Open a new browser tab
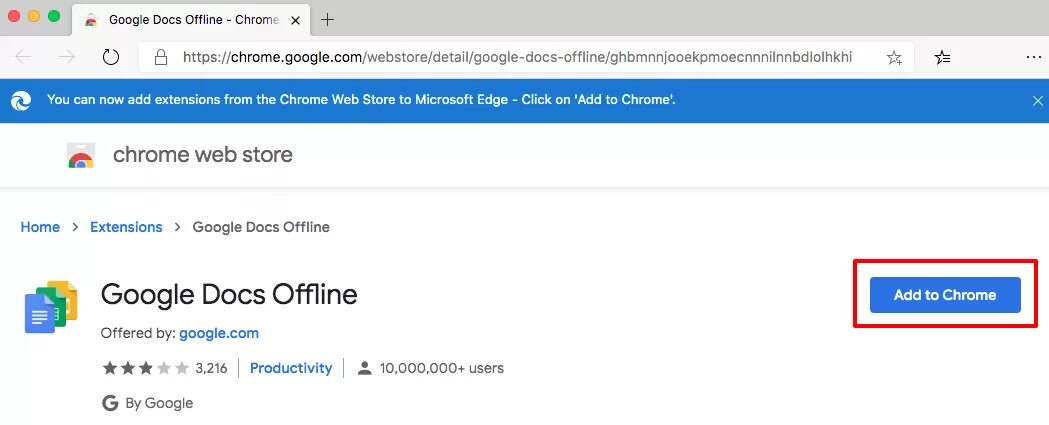The image size is (1049, 425). coord(327,19)
